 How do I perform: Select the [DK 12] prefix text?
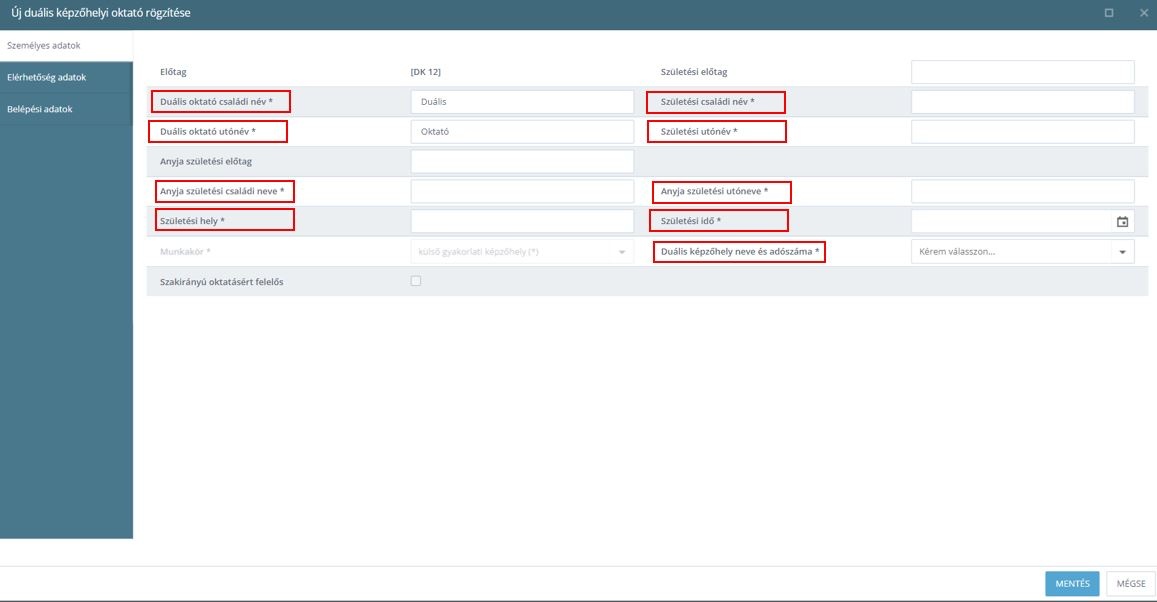(x=425, y=72)
